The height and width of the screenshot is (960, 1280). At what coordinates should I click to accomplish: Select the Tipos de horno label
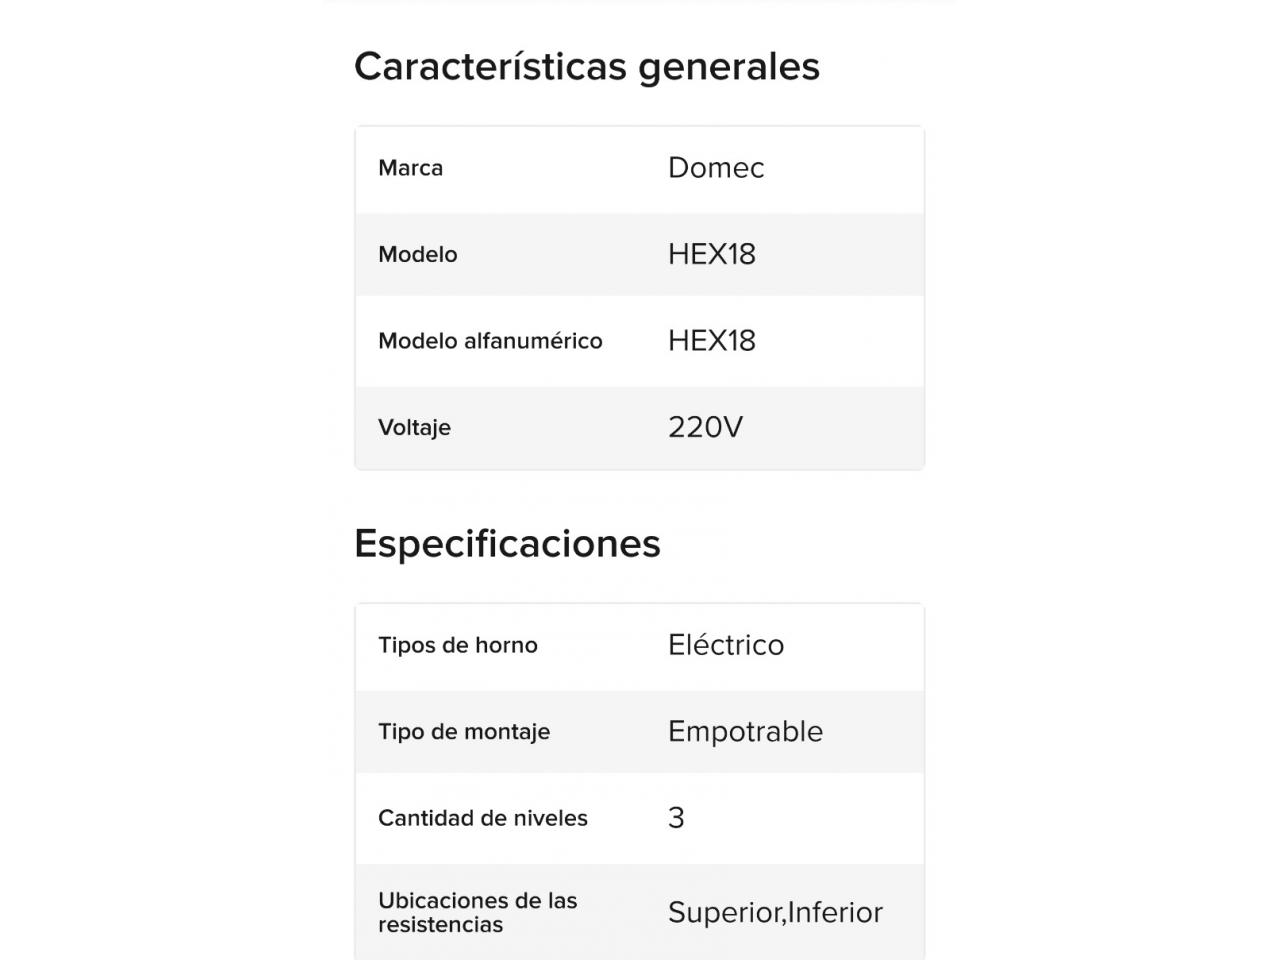click(x=458, y=645)
